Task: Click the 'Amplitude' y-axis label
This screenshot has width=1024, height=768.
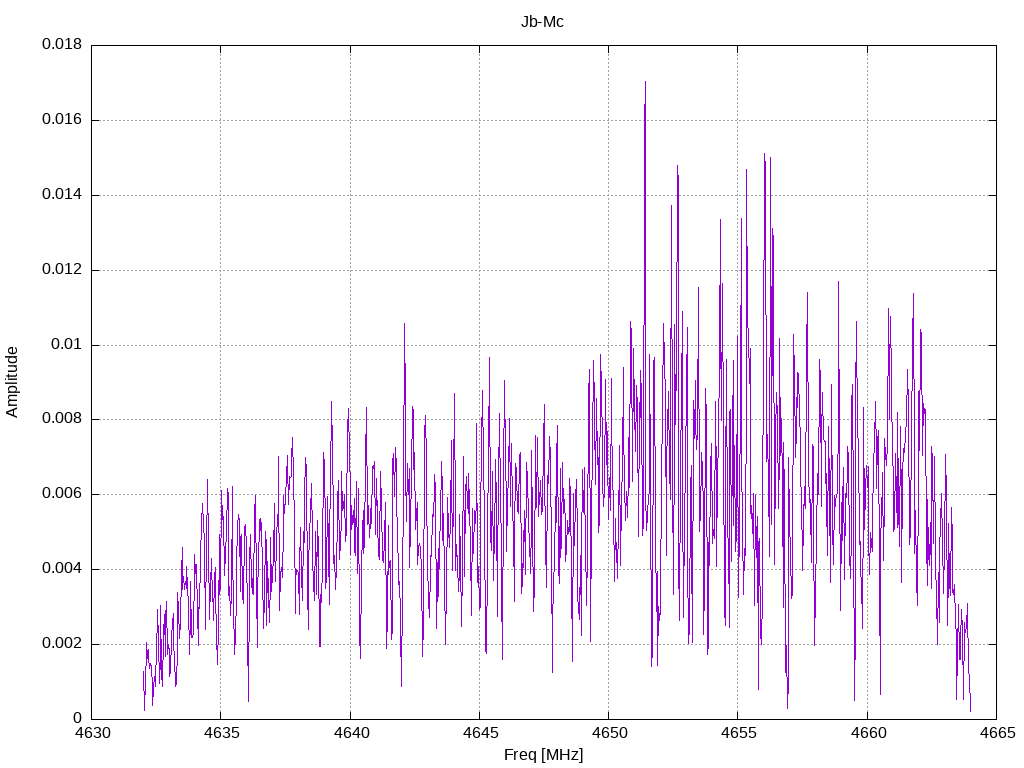Action: pyautogui.click(x=12, y=382)
